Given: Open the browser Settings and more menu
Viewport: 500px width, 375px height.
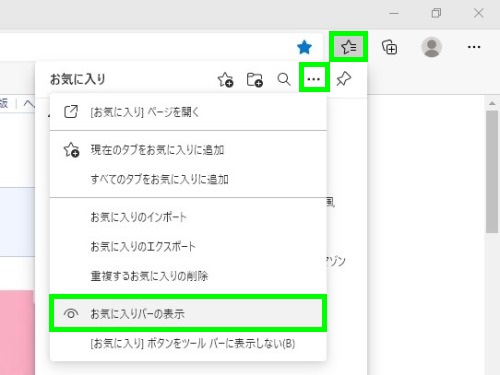Looking at the screenshot, I should click(x=474, y=47).
